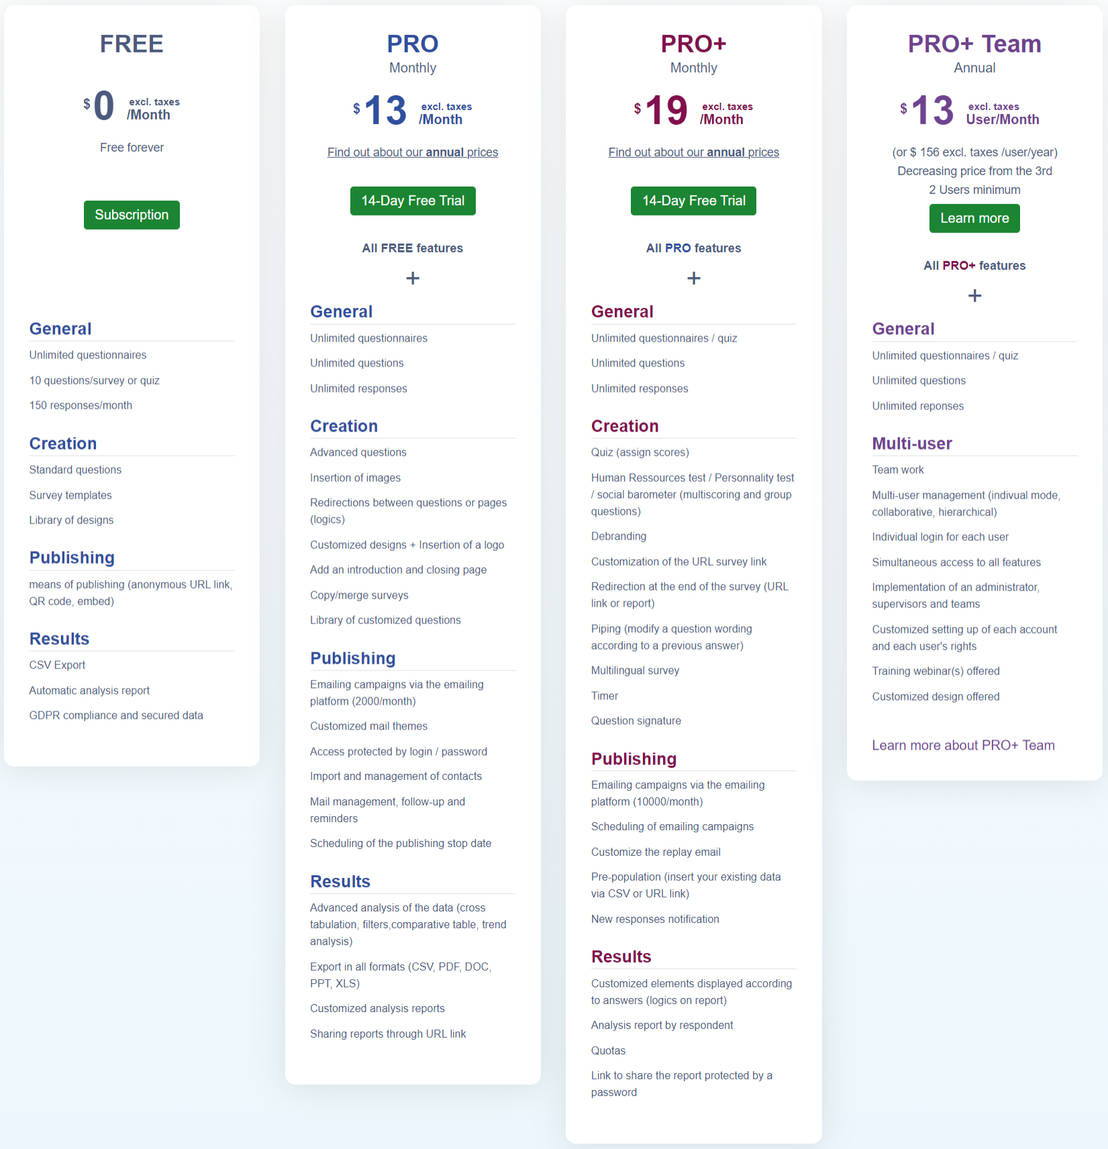Click the FREE plan title
Image resolution: width=1108 pixels, height=1149 pixels.
click(x=131, y=44)
